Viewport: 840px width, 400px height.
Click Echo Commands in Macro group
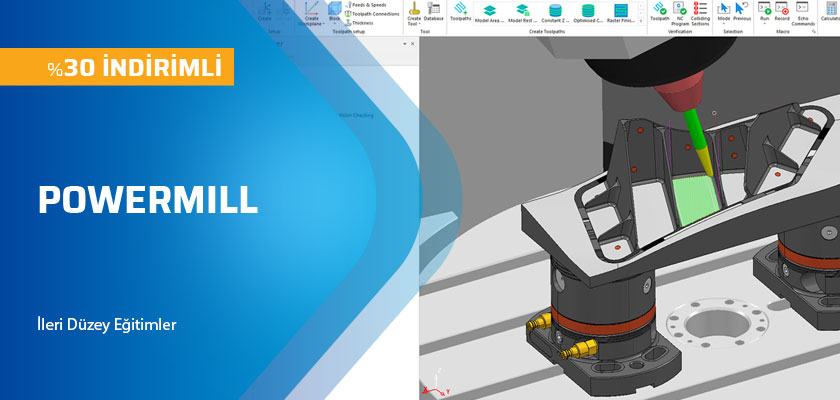click(x=804, y=14)
